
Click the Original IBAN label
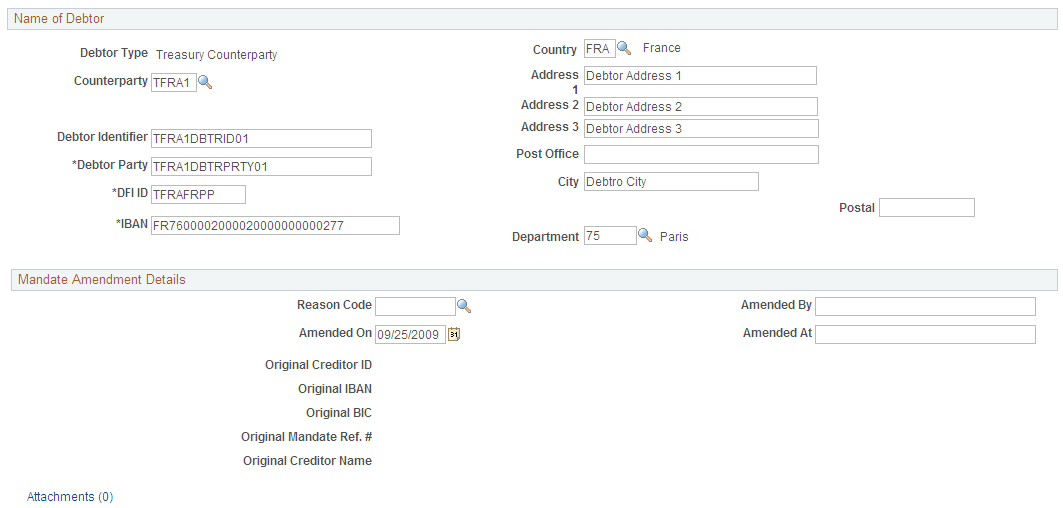pyautogui.click(x=335, y=389)
